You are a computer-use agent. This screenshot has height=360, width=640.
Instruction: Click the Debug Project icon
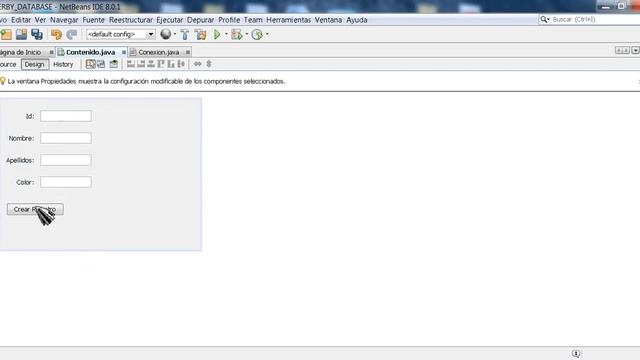coord(236,34)
